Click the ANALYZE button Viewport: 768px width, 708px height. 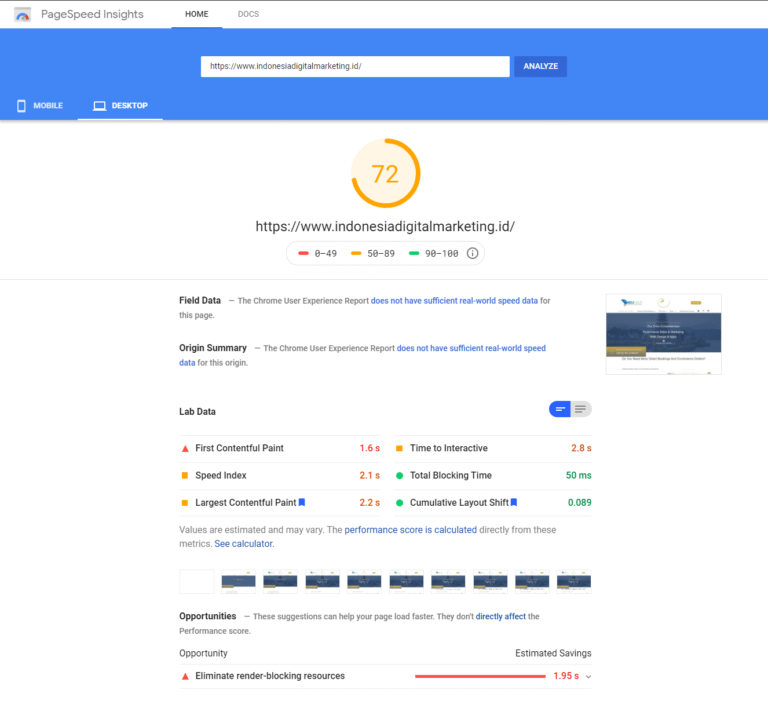tap(541, 67)
